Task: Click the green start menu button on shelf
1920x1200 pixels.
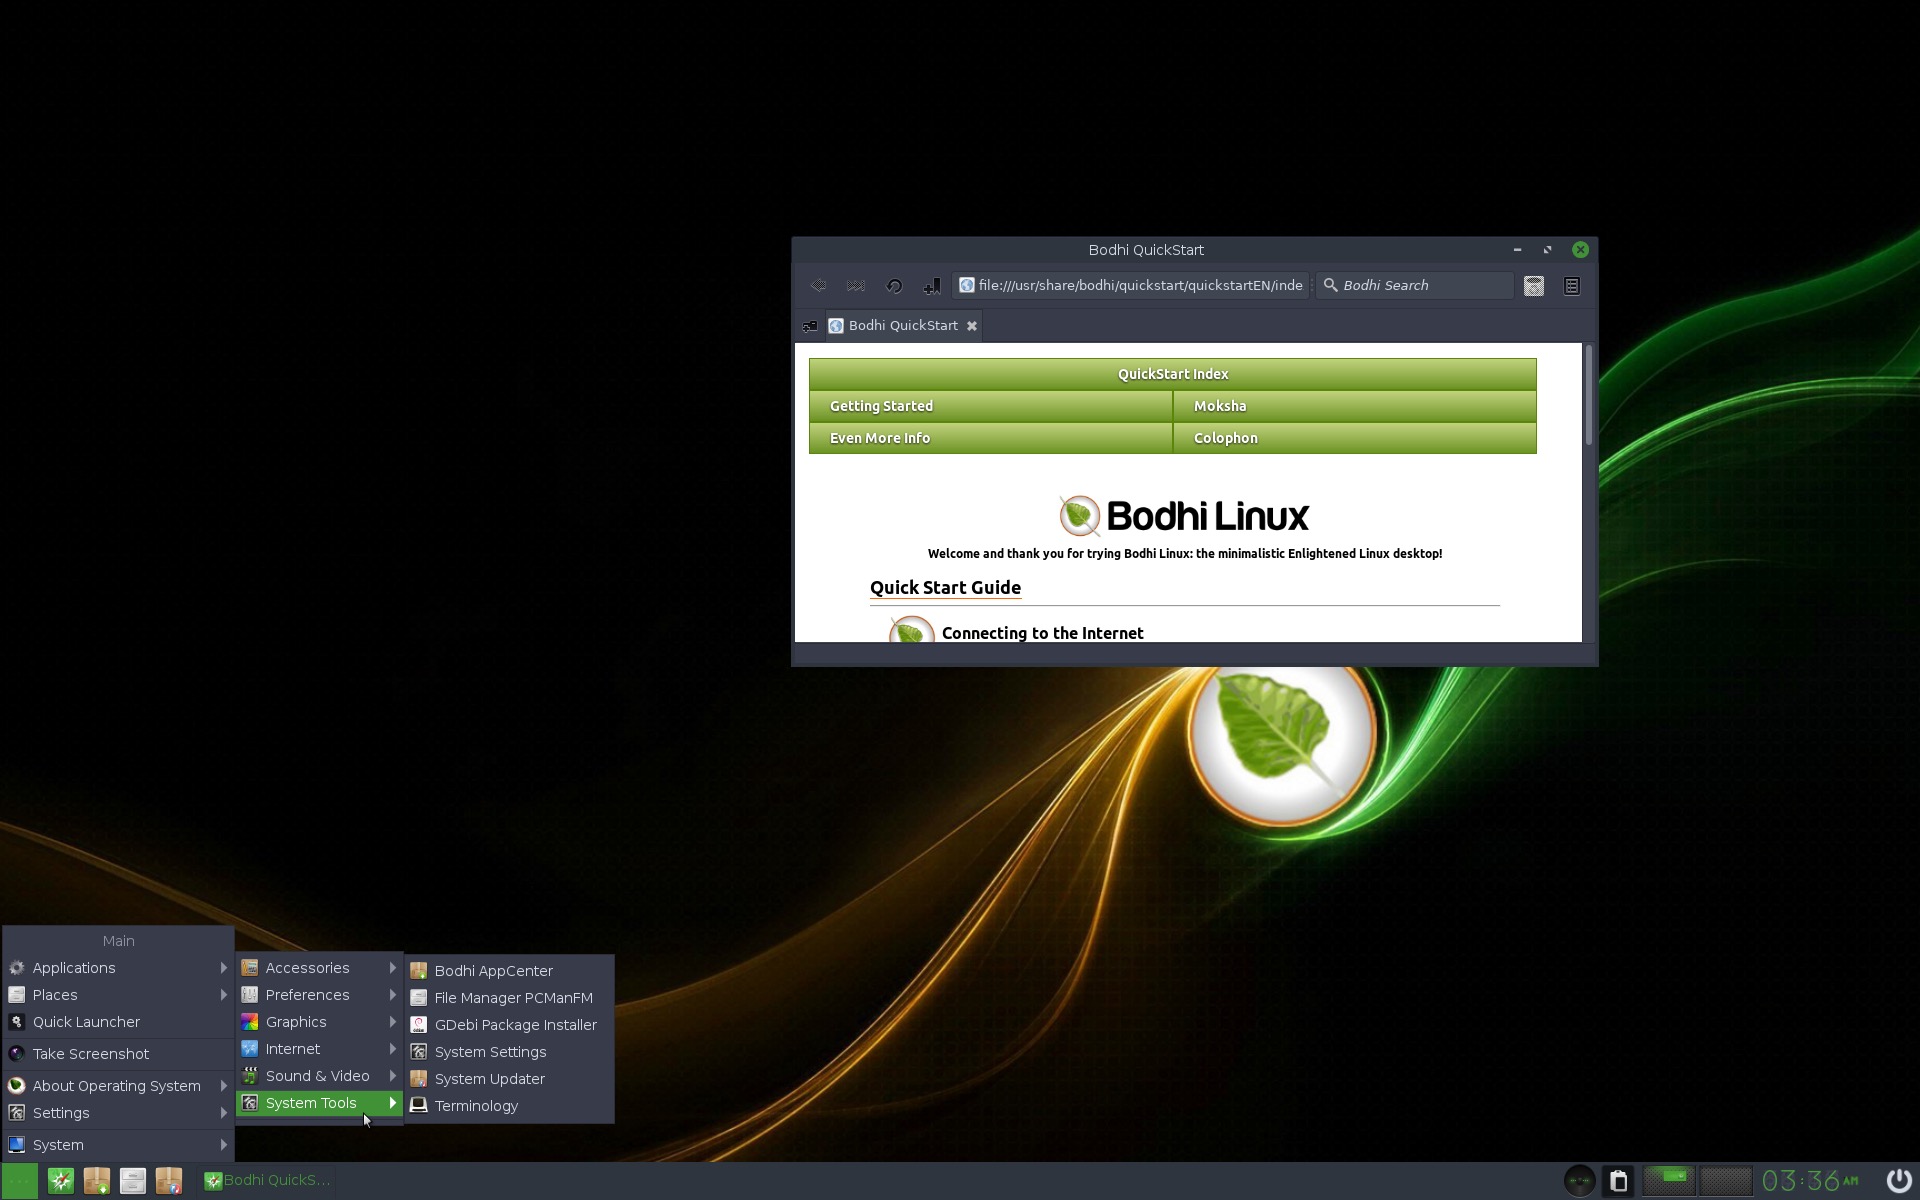Action: pyautogui.click(x=20, y=1181)
